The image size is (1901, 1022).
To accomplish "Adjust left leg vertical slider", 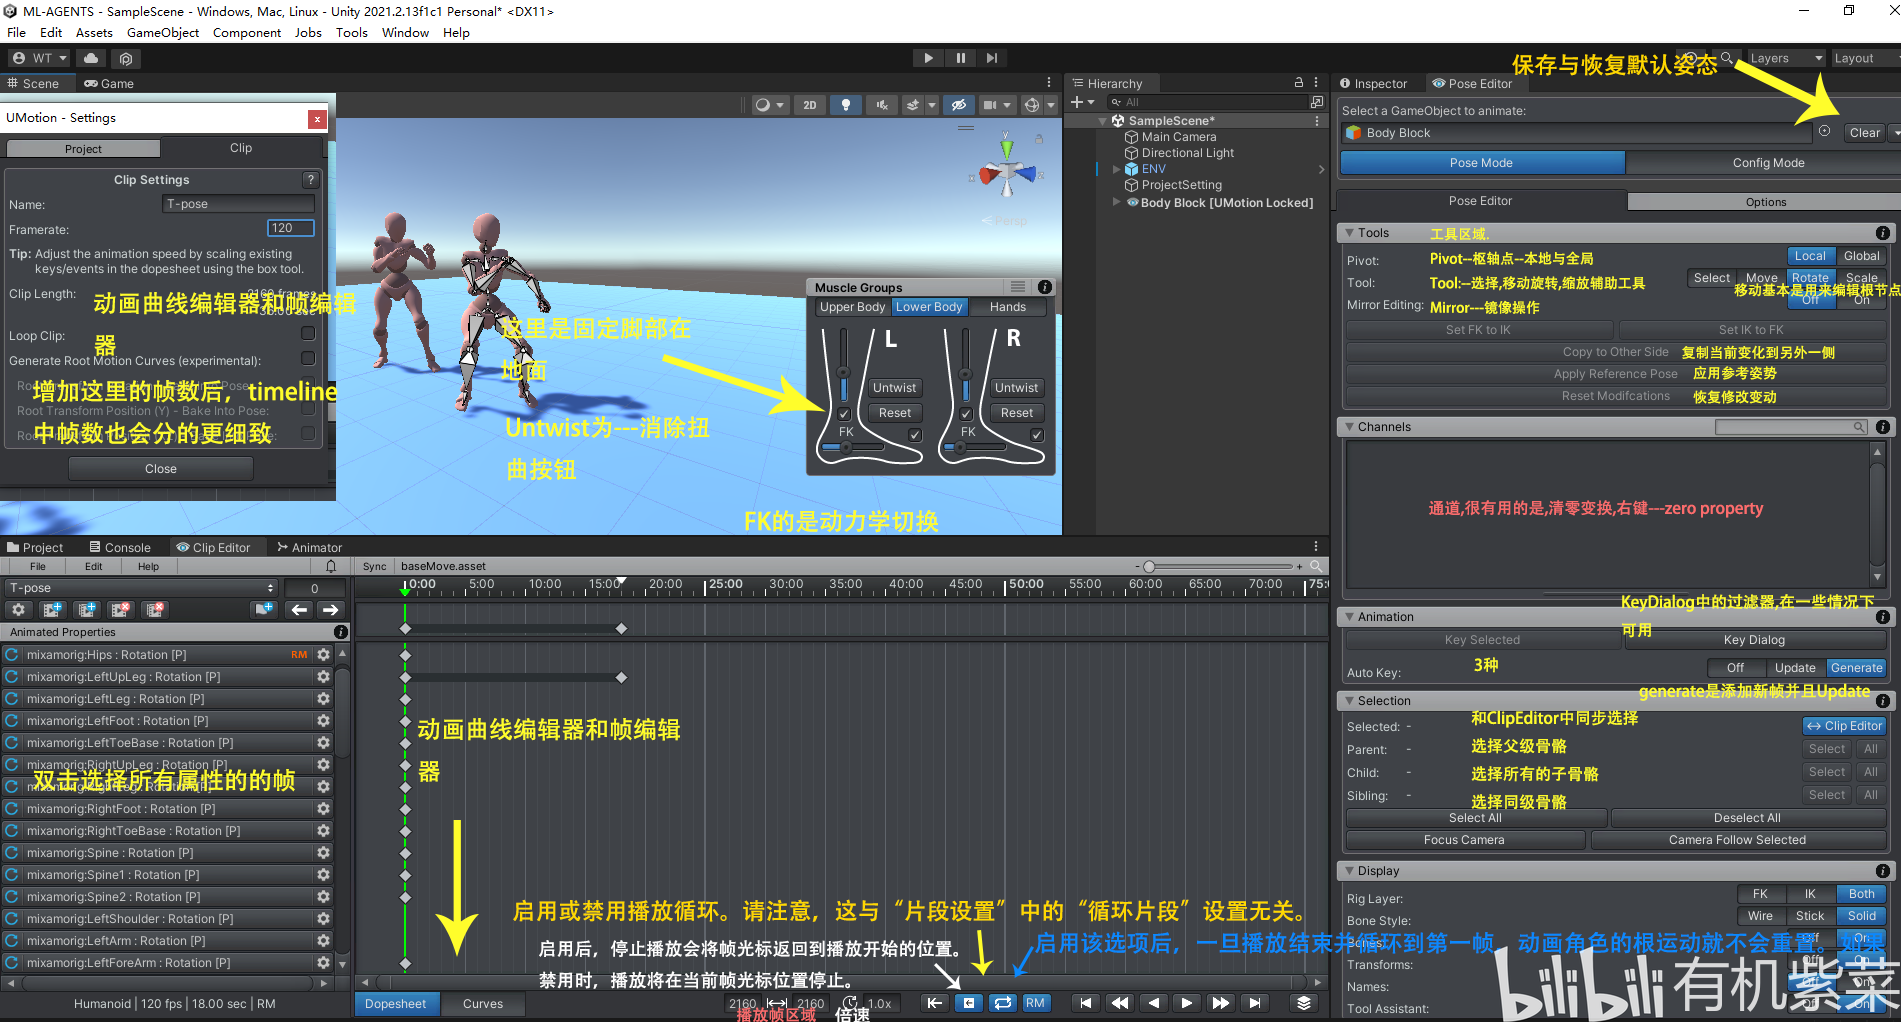I will click(844, 365).
